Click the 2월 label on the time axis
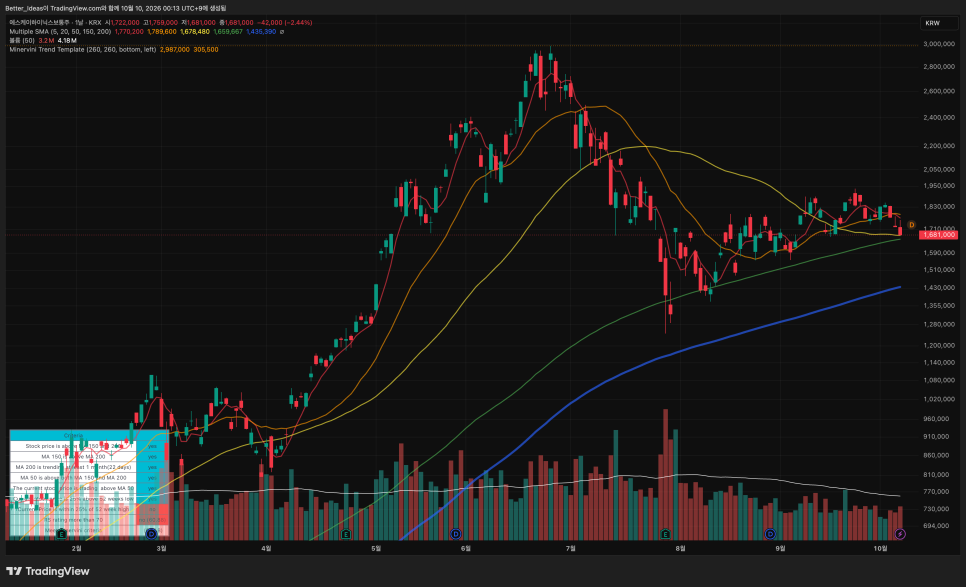The height and width of the screenshot is (587, 966). point(76,548)
